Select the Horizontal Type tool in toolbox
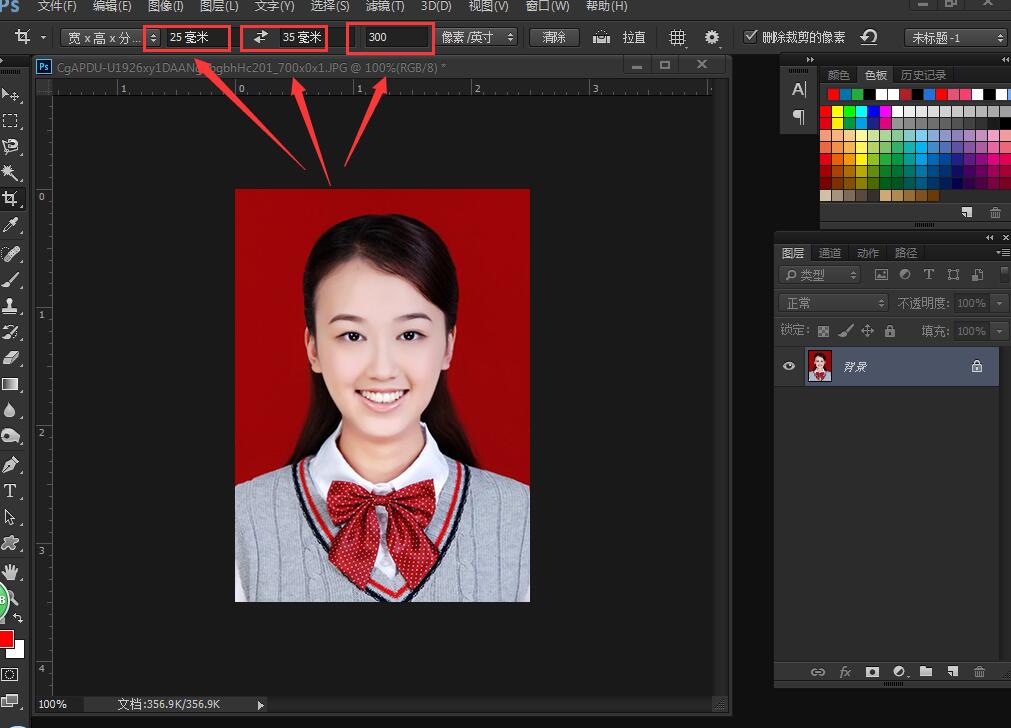1011x728 pixels. click(x=11, y=491)
